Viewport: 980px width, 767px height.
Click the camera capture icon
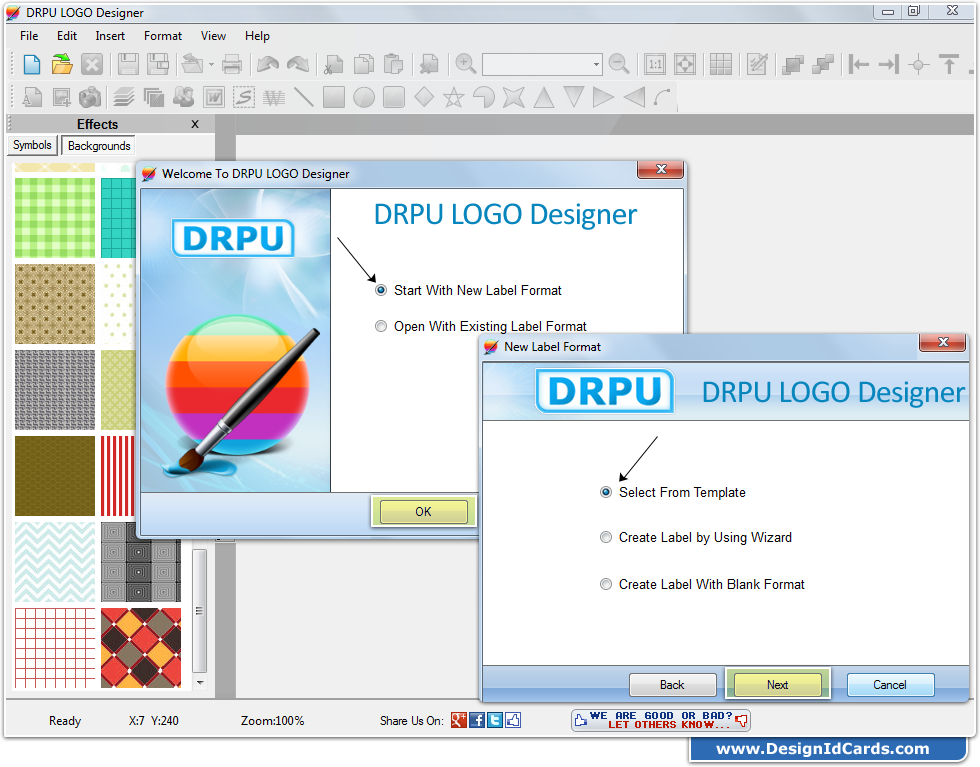tap(91, 98)
